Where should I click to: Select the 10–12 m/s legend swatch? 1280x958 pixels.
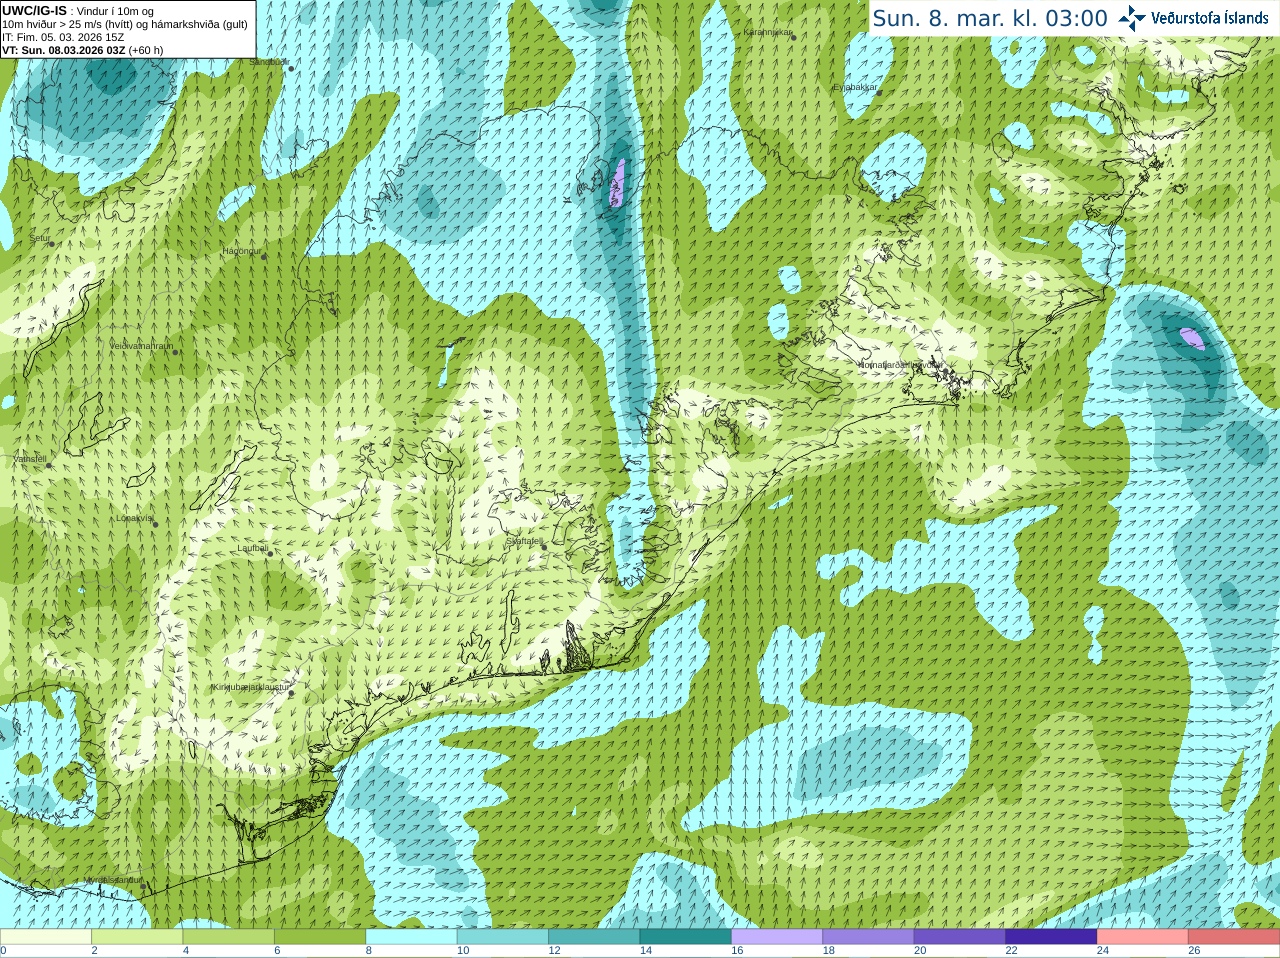pos(503,937)
